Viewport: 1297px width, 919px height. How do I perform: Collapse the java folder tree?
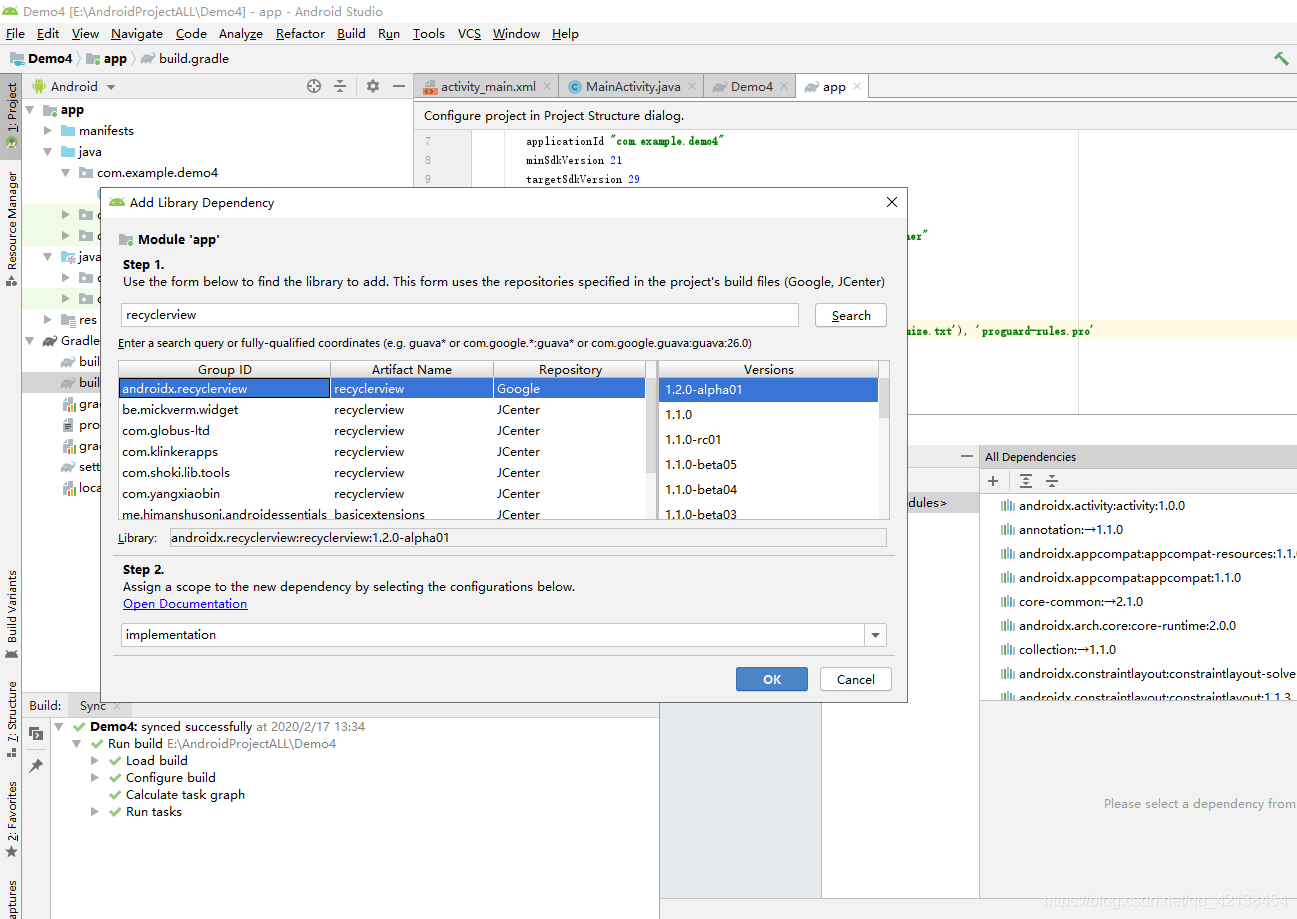(x=48, y=151)
